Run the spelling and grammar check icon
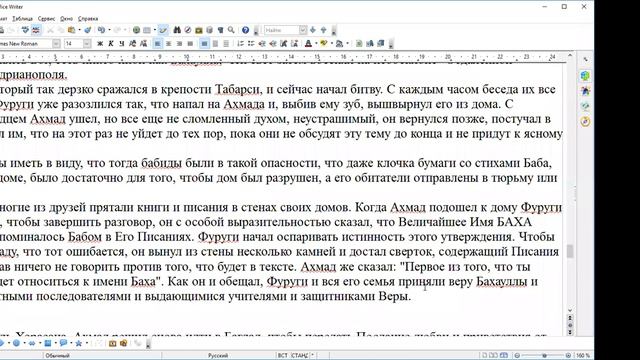Image resolution: width=640 pixels, height=360 pixels. (25, 30)
